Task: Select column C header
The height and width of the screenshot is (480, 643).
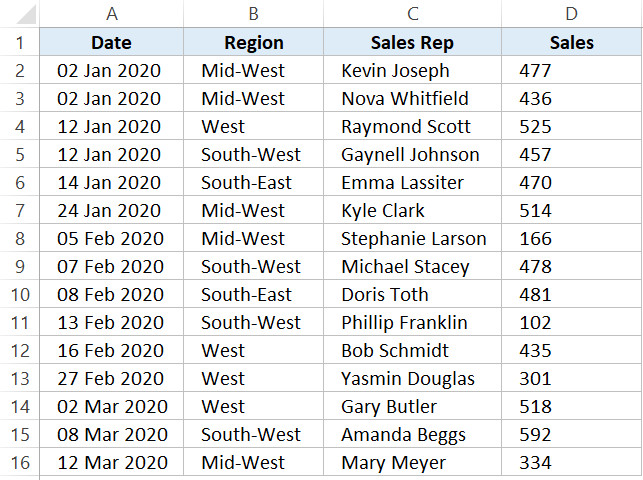Action: coord(412,14)
